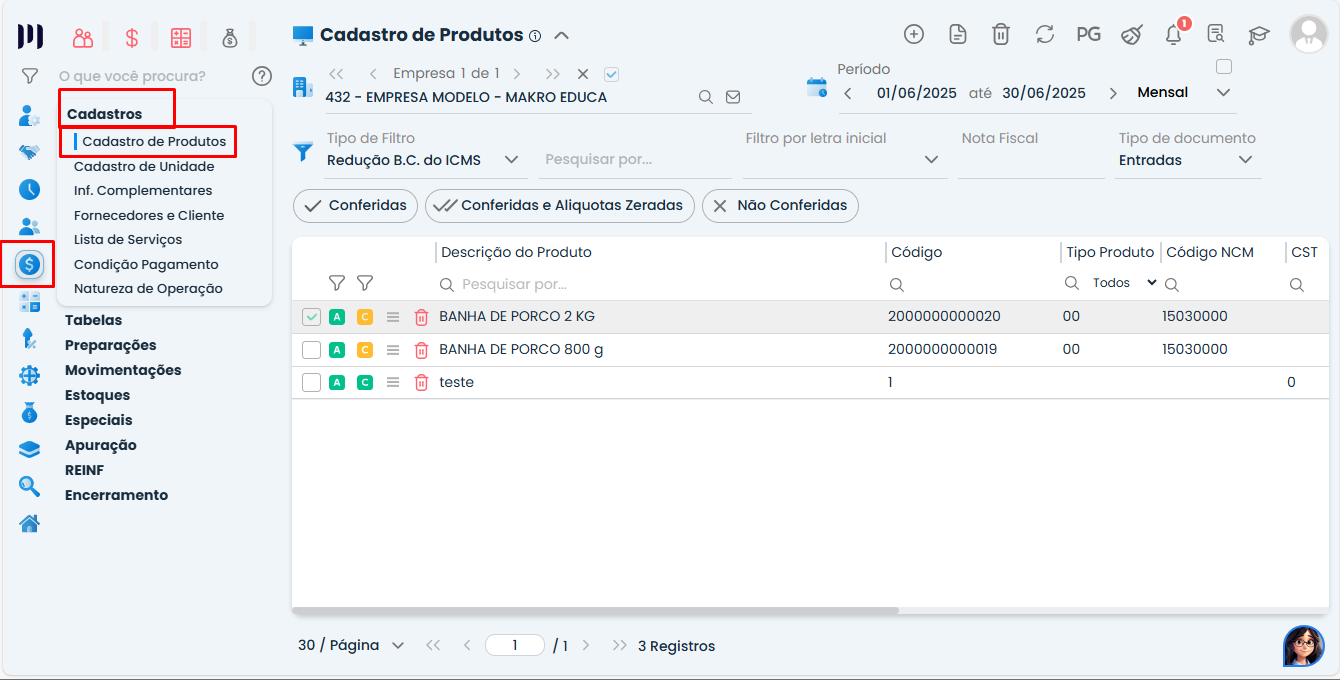Toggle the checkbox beside the company selector
Image resolution: width=1340 pixels, height=680 pixels.
pos(612,74)
